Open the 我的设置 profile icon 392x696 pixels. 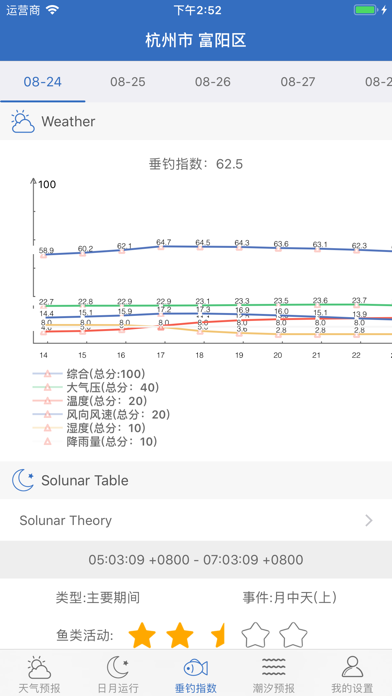coord(352,668)
